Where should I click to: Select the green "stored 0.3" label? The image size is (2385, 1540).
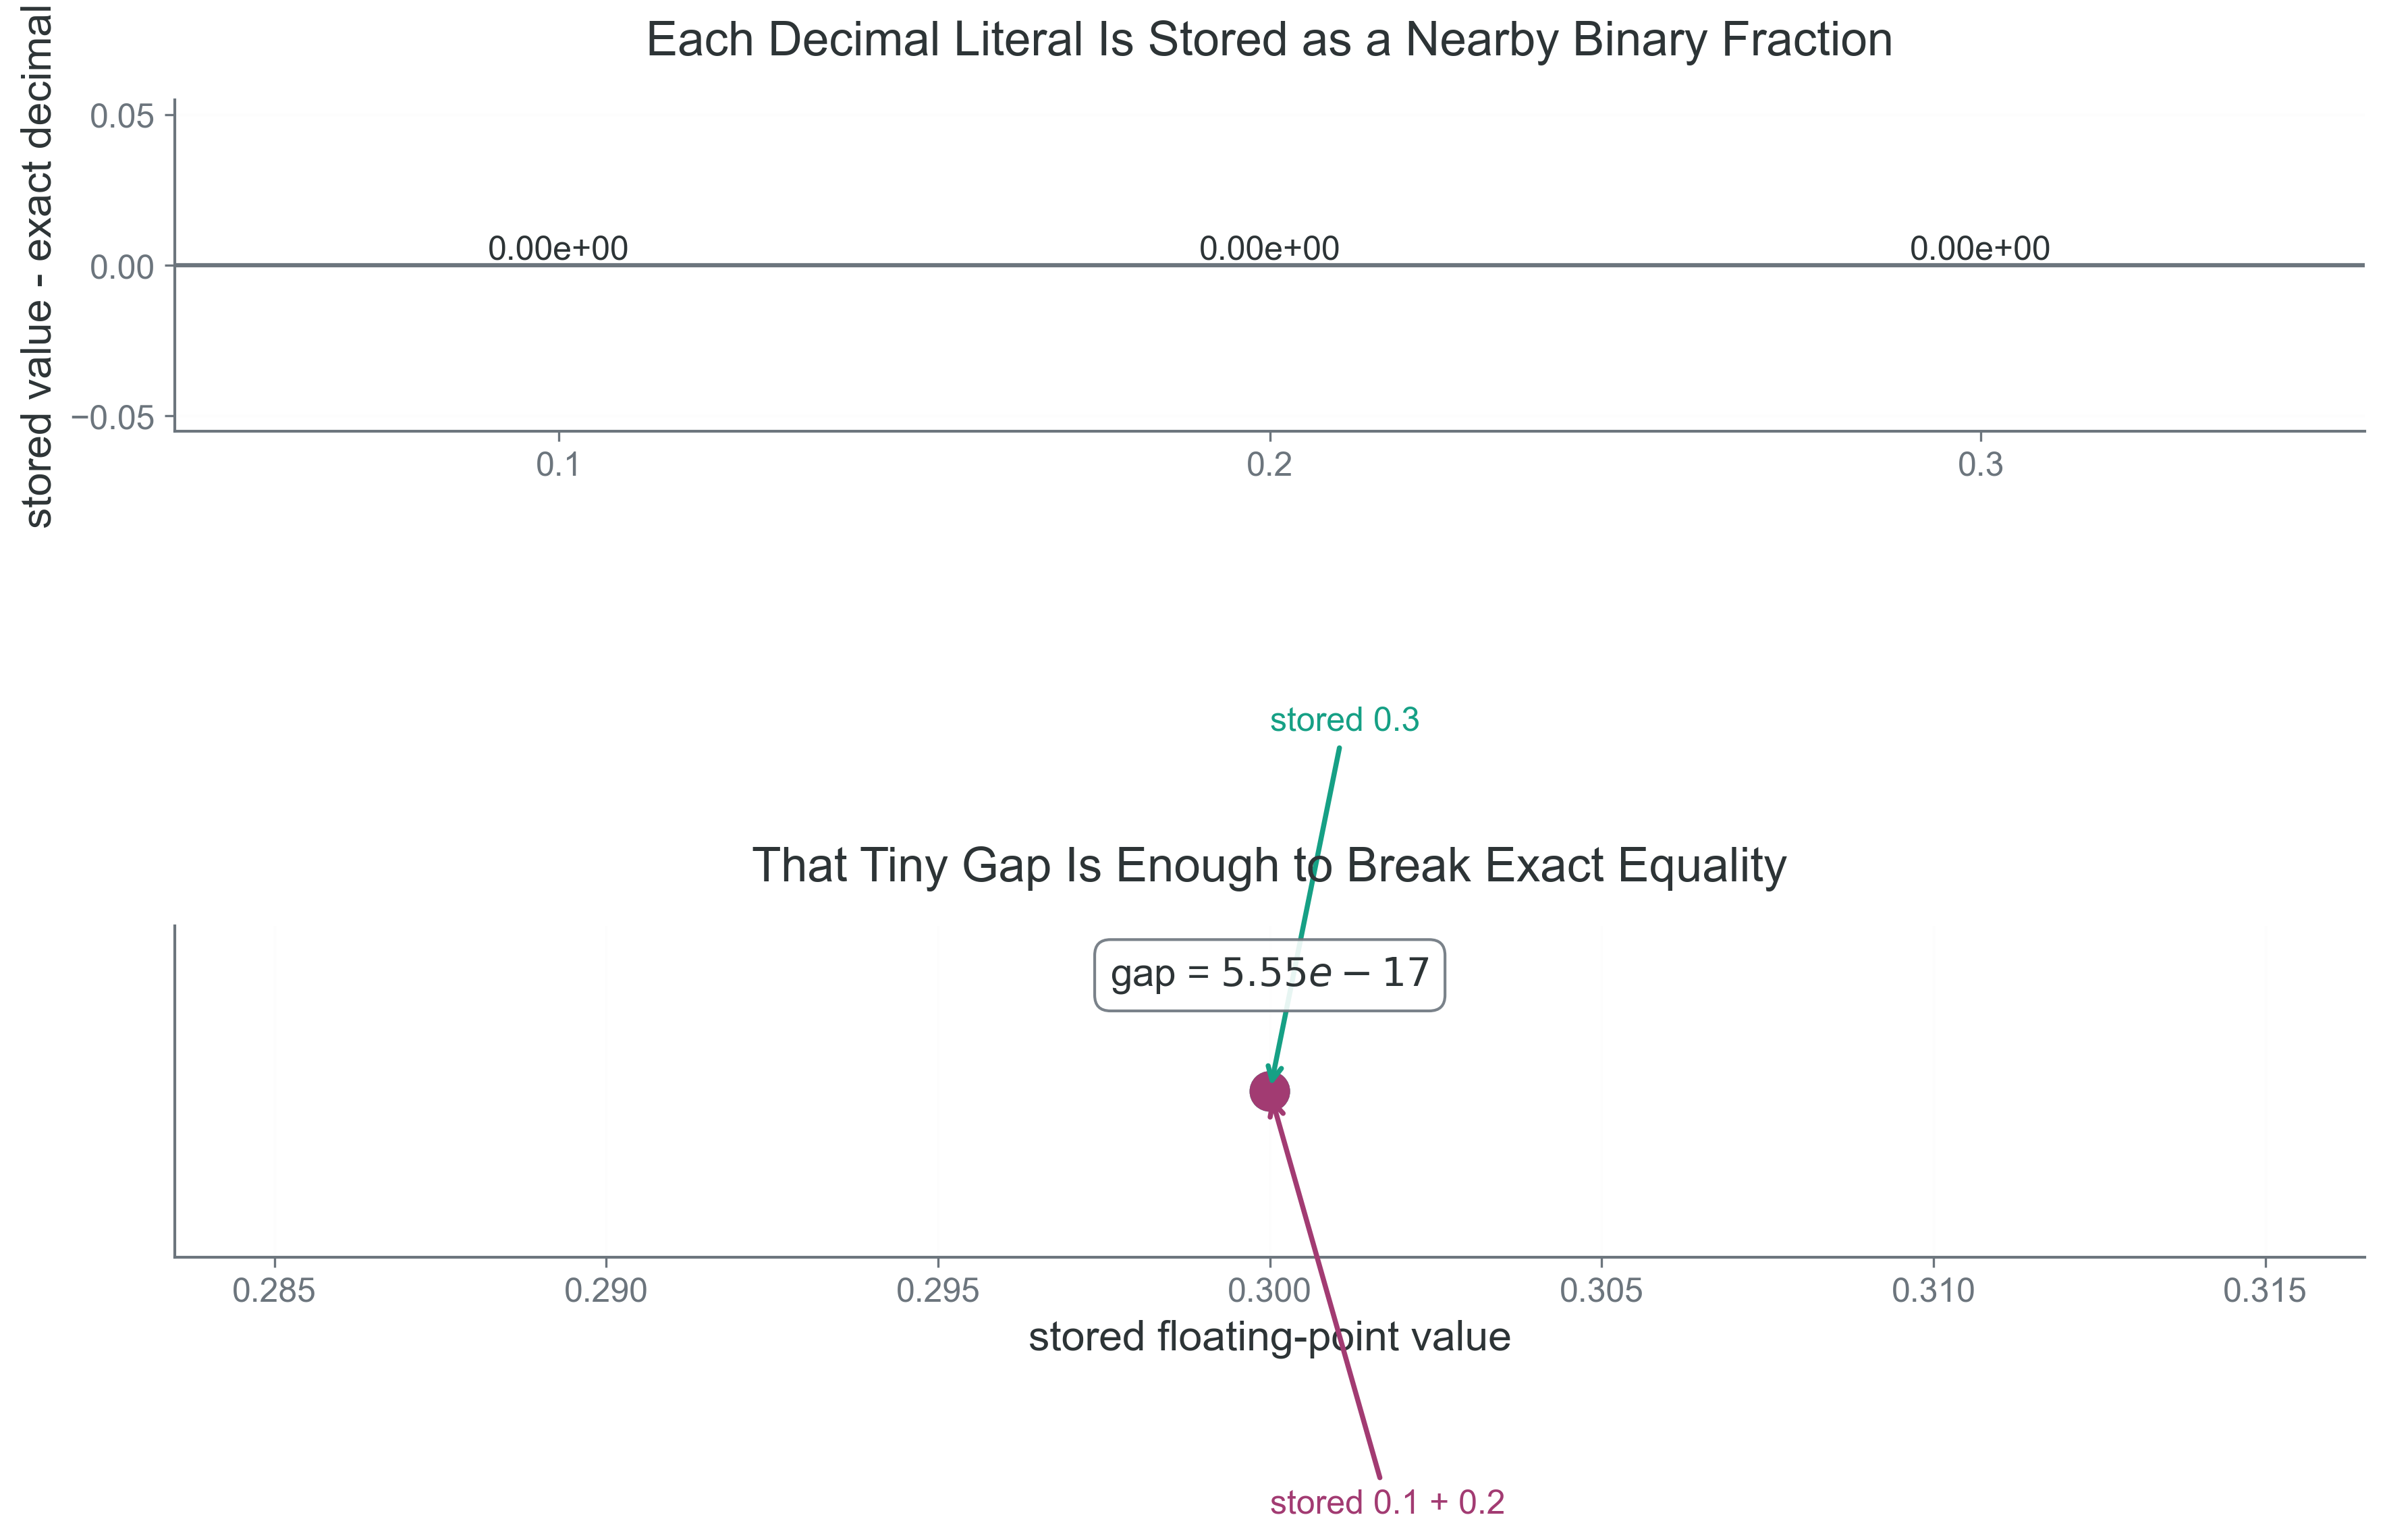[1344, 720]
